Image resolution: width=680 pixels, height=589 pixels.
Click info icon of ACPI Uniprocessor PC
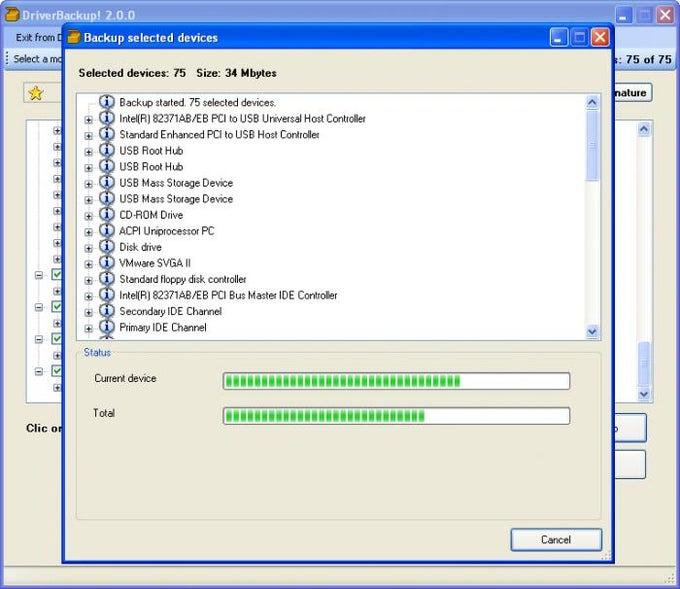[107, 230]
